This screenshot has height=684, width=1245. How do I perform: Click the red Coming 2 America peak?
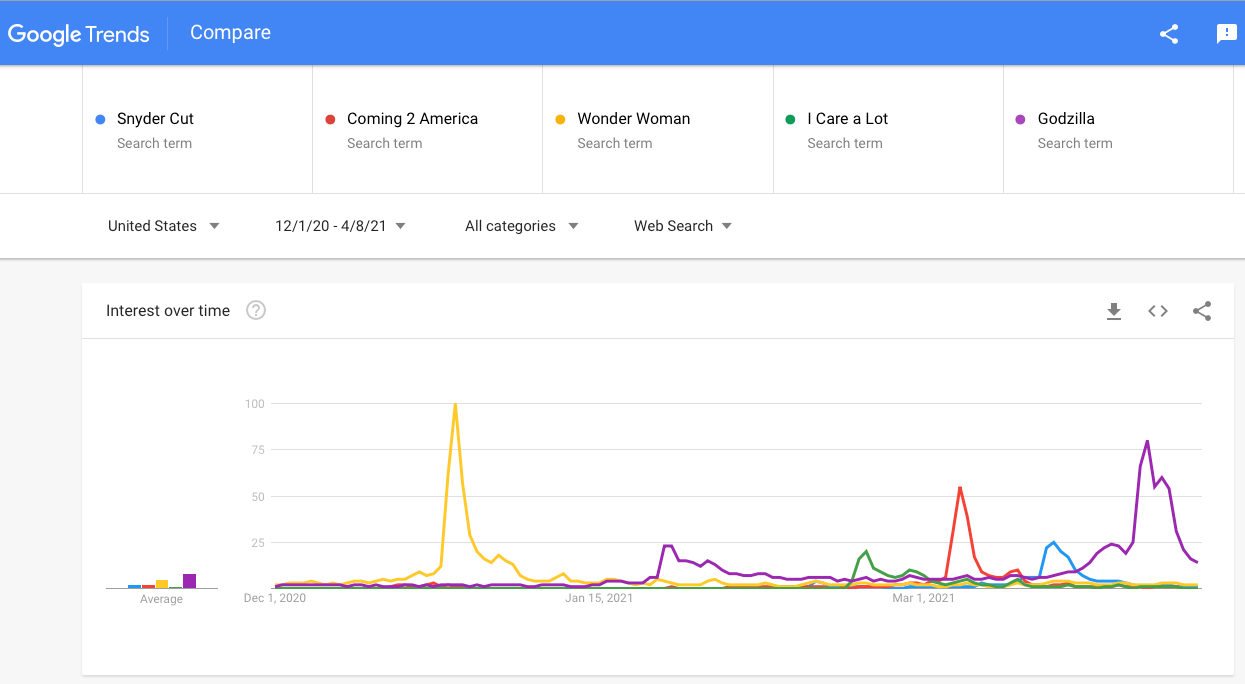click(960, 488)
